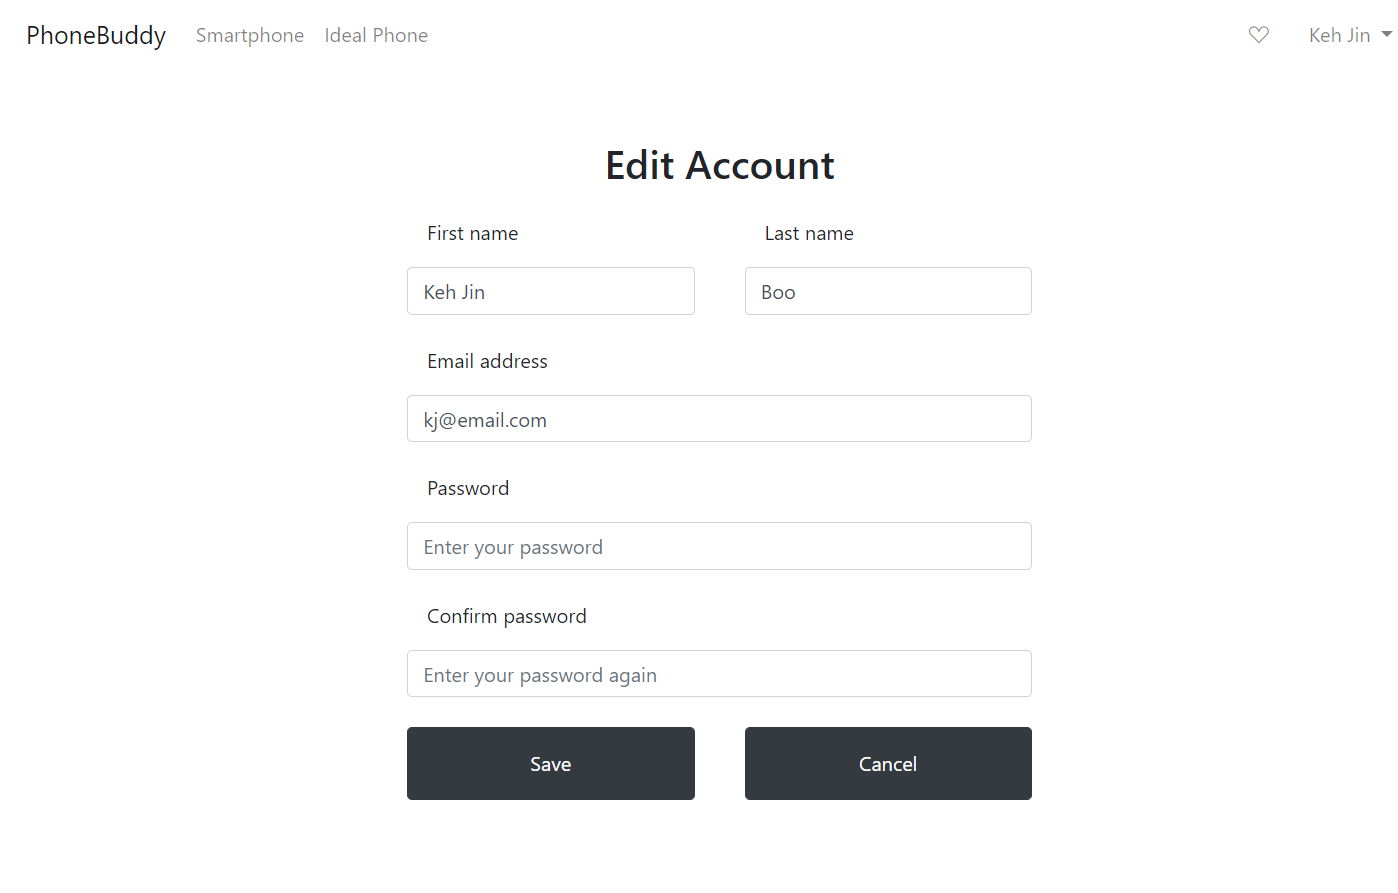Click the Password label text
Viewport: 1398px width, 893px height.
click(x=468, y=488)
